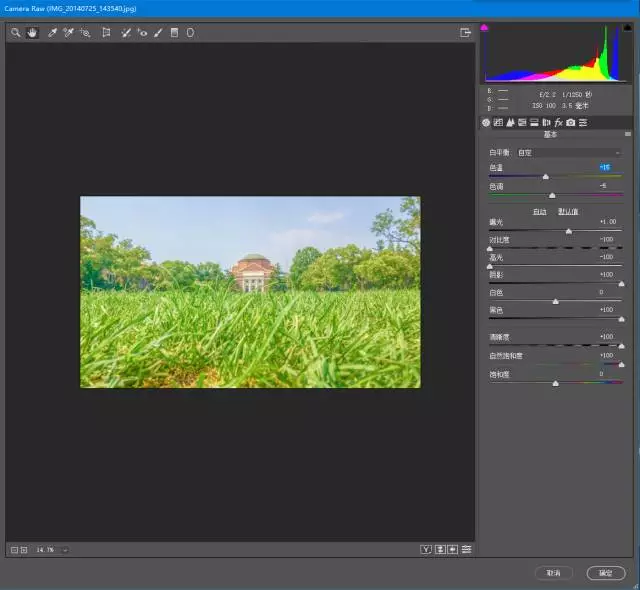Expand the 白平衡 white balance dropdown
Image resolution: width=640 pixels, height=590 pixels.
point(569,153)
